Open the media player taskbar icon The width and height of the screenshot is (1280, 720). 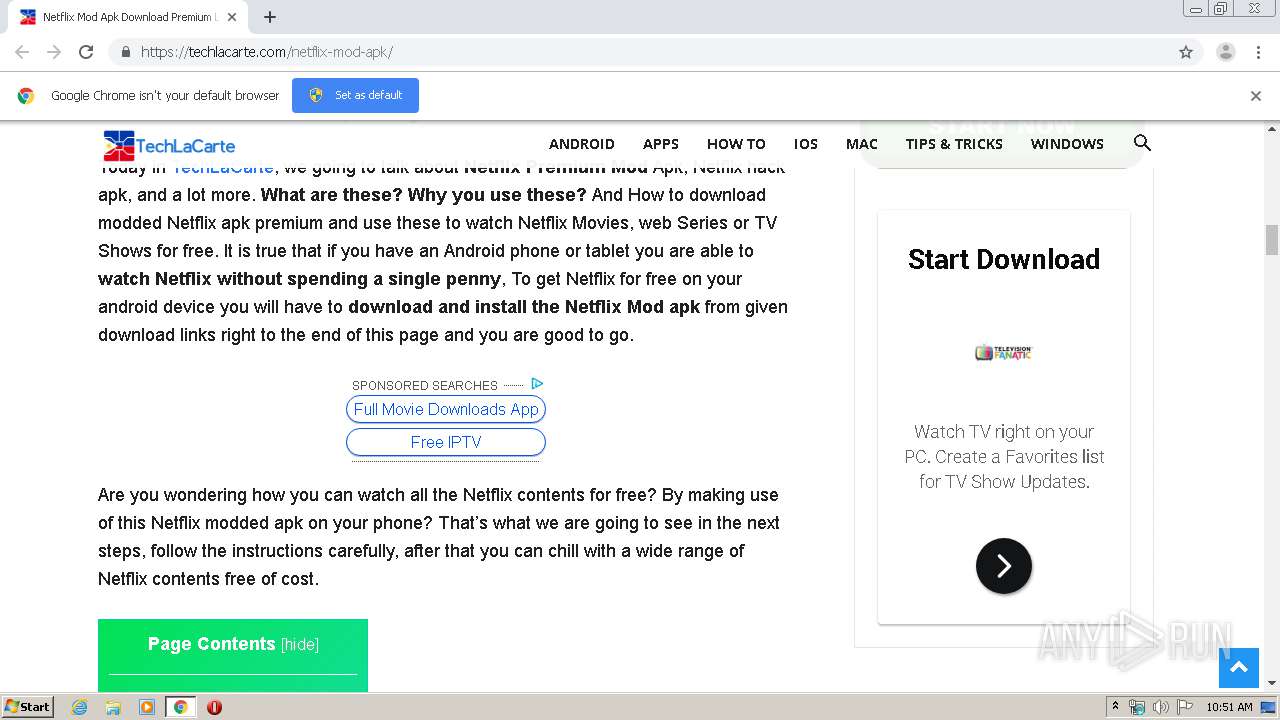coord(147,707)
